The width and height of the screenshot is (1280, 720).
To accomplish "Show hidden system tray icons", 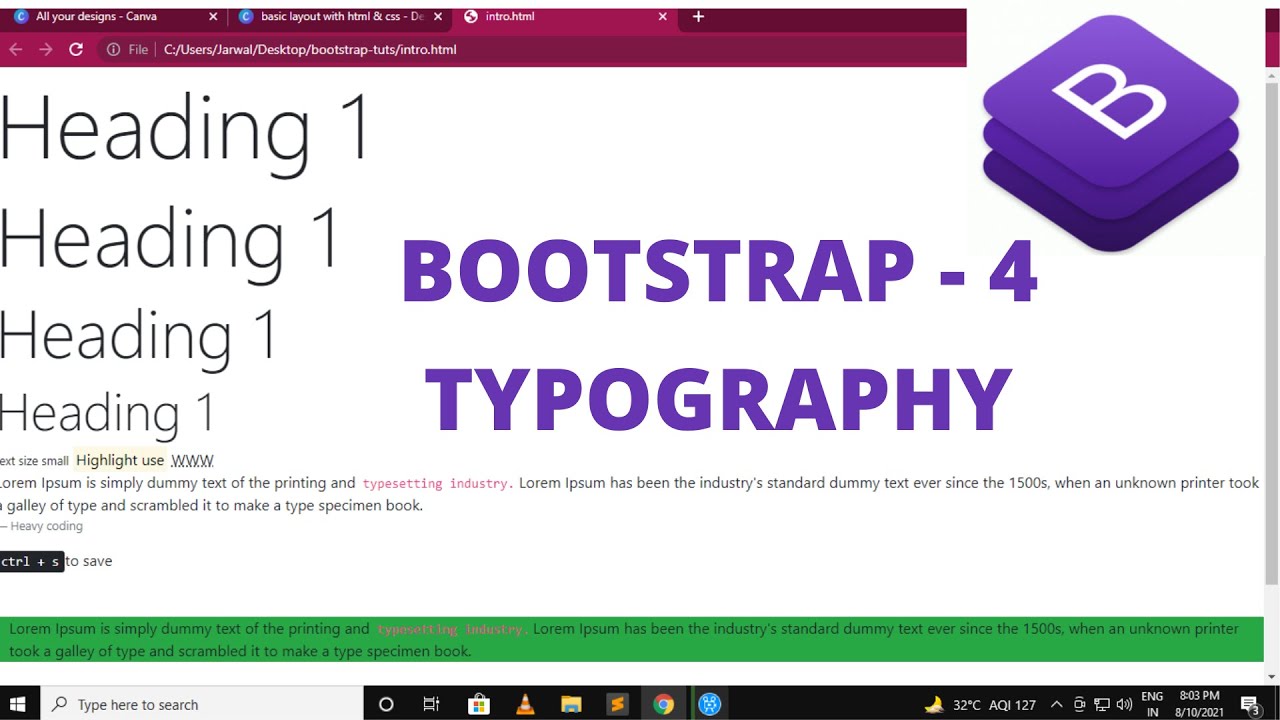I will (x=1056, y=705).
